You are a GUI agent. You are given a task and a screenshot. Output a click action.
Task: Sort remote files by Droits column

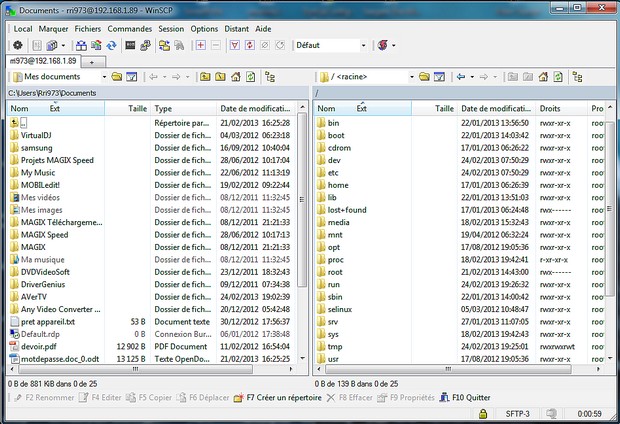[550, 108]
